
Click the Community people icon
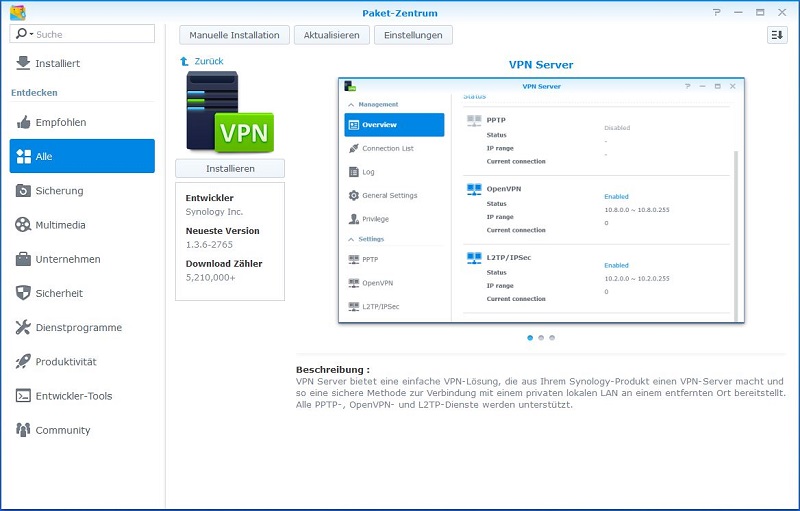tap(23, 430)
